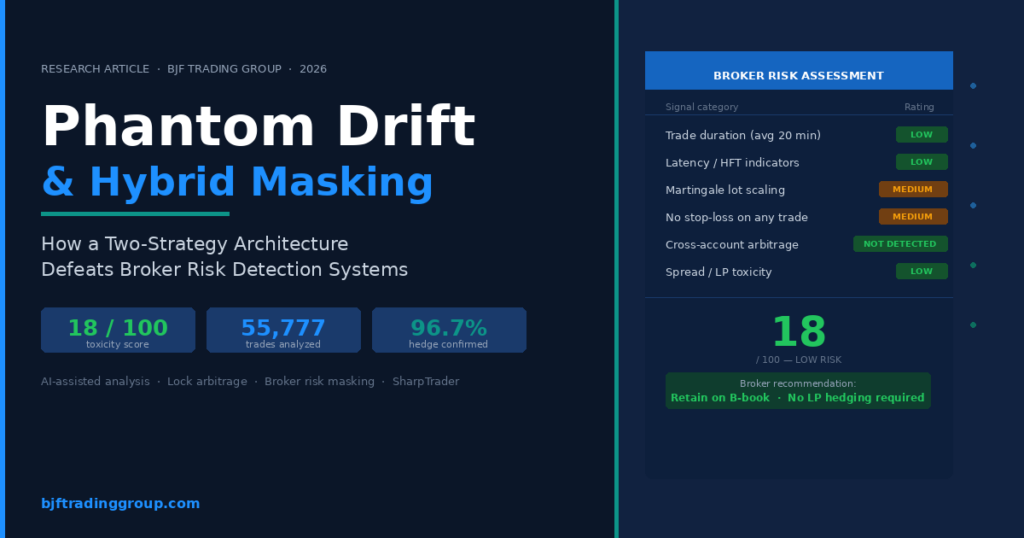The image size is (1024, 538).
Task: Click the LOW badge for Trade duration
Action: point(921,135)
